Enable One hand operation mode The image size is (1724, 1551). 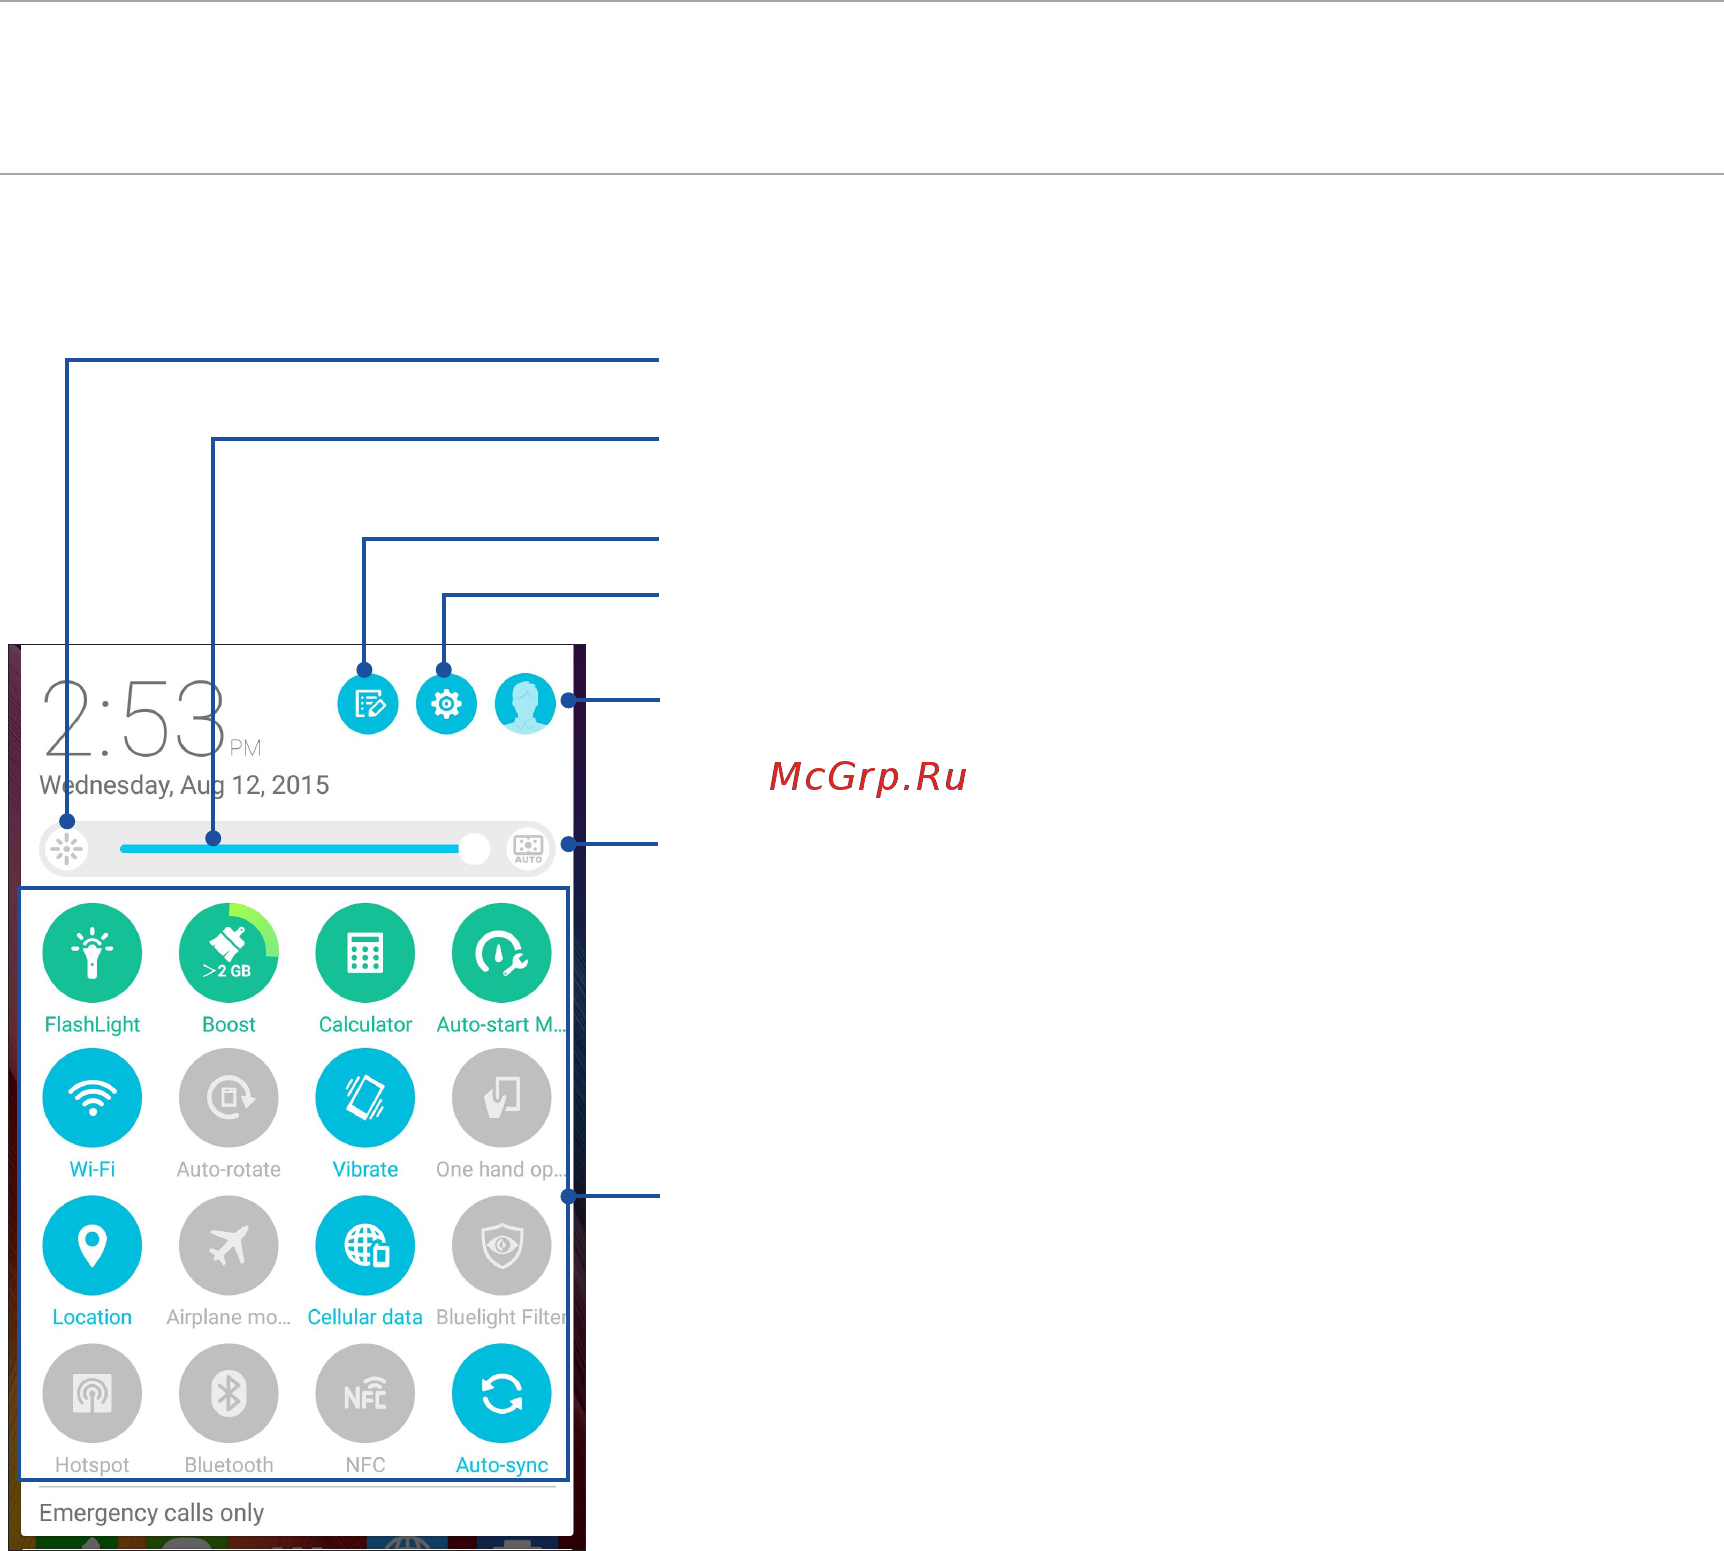tap(502, 1098)
